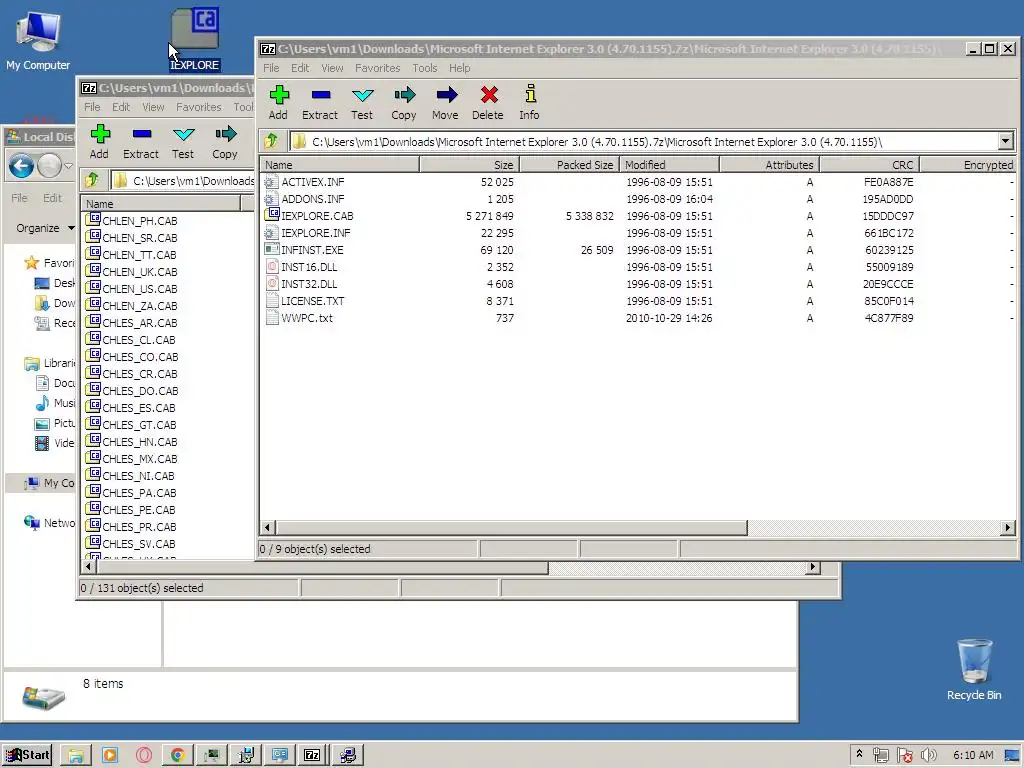The width and height of the screenshot is (1024, 768).
Task: Select CHLES_AR.CAB in back window
Action: 132,323
